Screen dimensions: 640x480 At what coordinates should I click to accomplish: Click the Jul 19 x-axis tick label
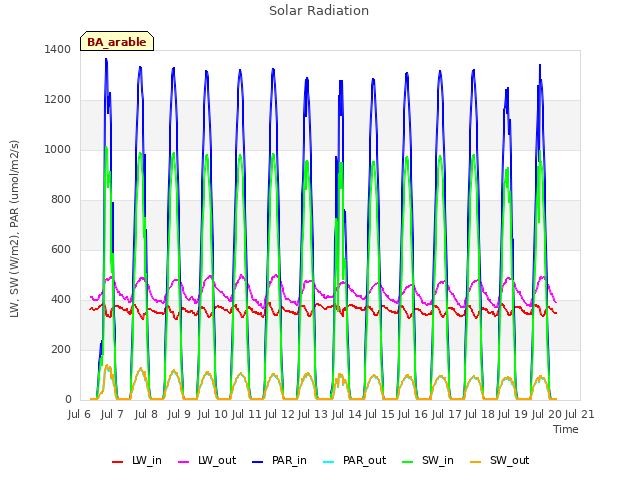513,414
